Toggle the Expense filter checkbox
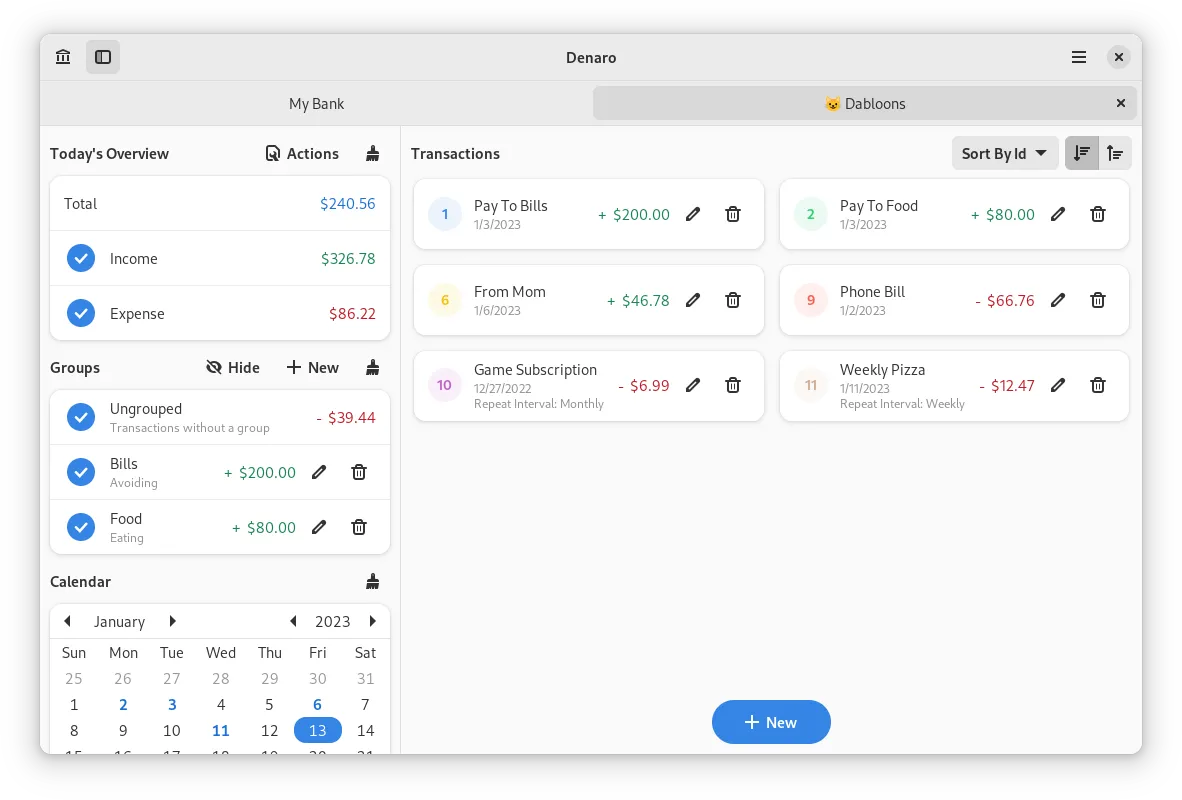The image size is (1182, 800). click(x=81, y=313)
